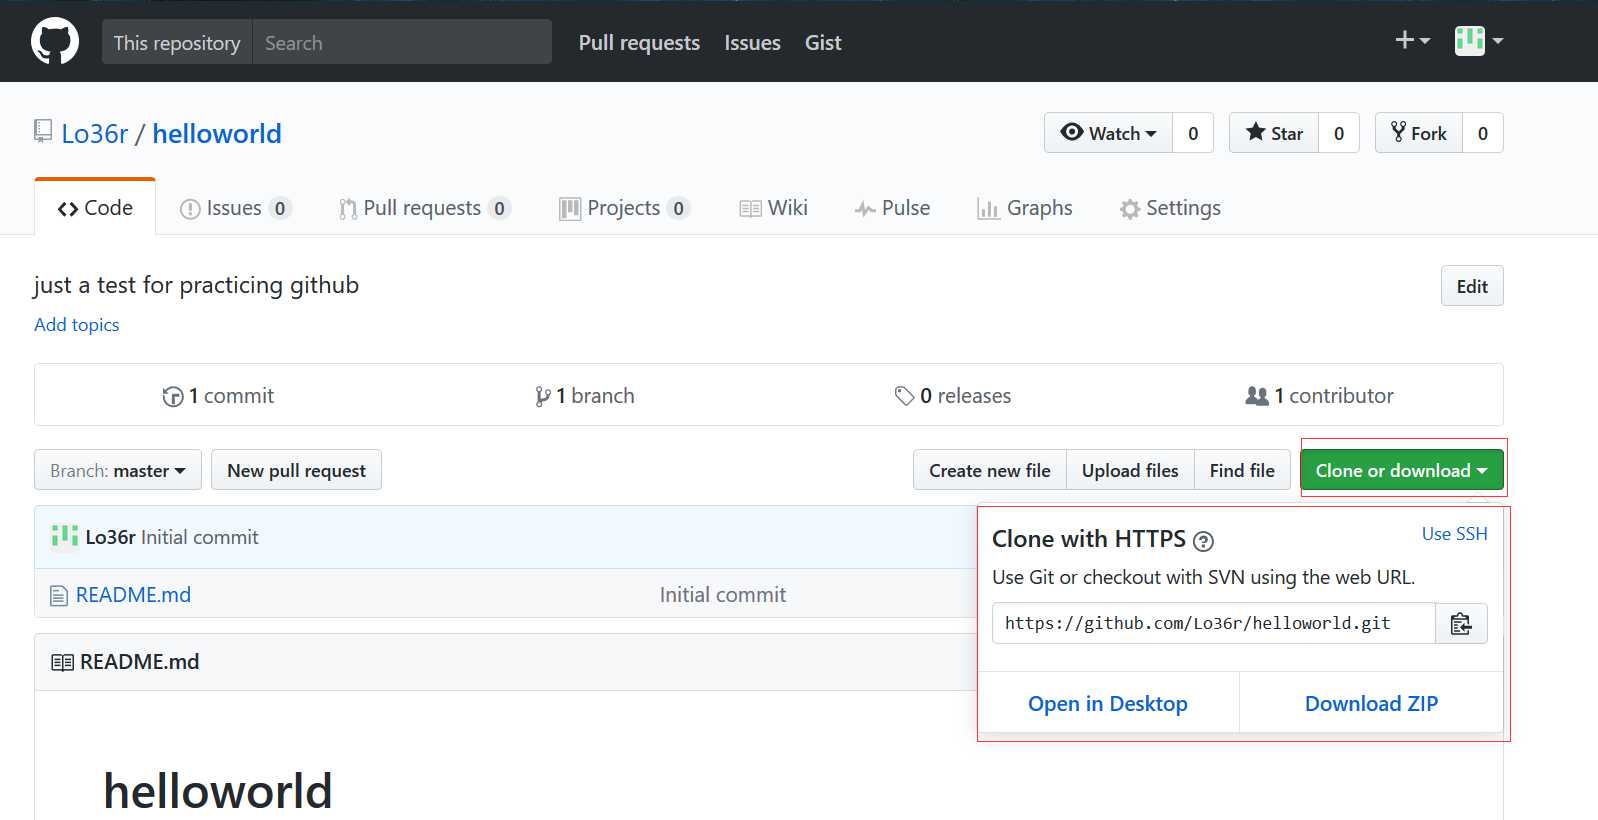Screen dimensions: 1598x820
Task: Copy clone URL with the clipboard icon
Action: 1461,623
